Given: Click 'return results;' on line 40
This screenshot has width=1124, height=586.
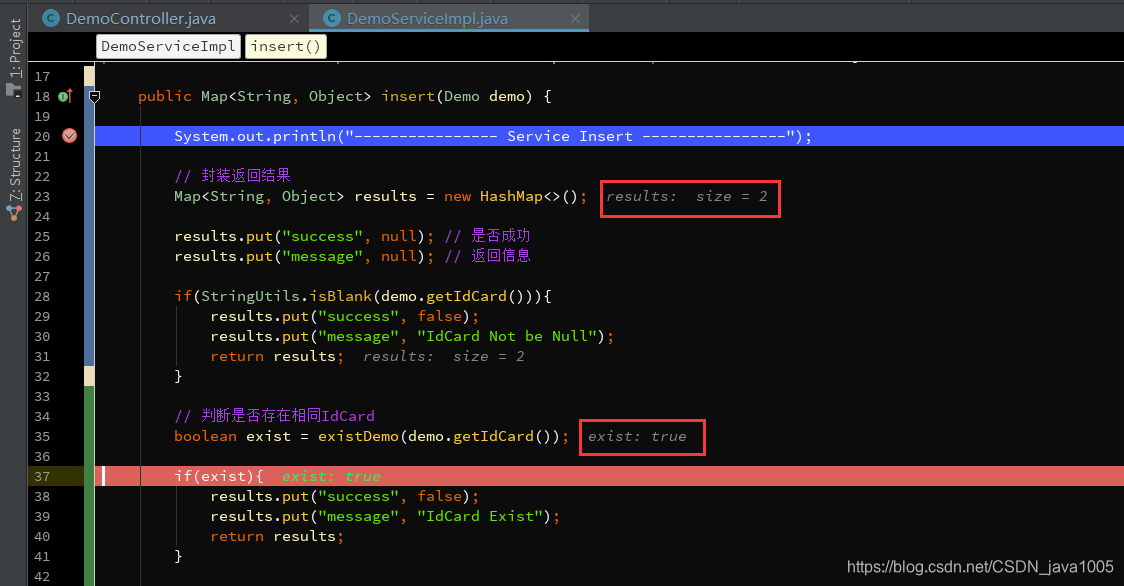Looking at the screenshot, I should click(277, 537).
